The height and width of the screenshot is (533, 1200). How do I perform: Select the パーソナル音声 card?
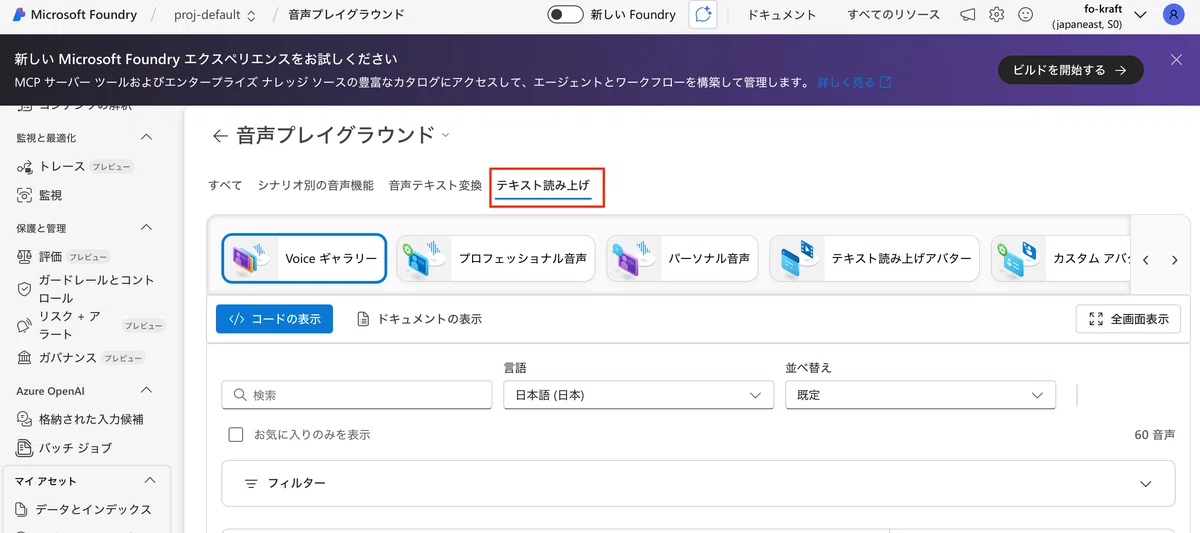681,258
